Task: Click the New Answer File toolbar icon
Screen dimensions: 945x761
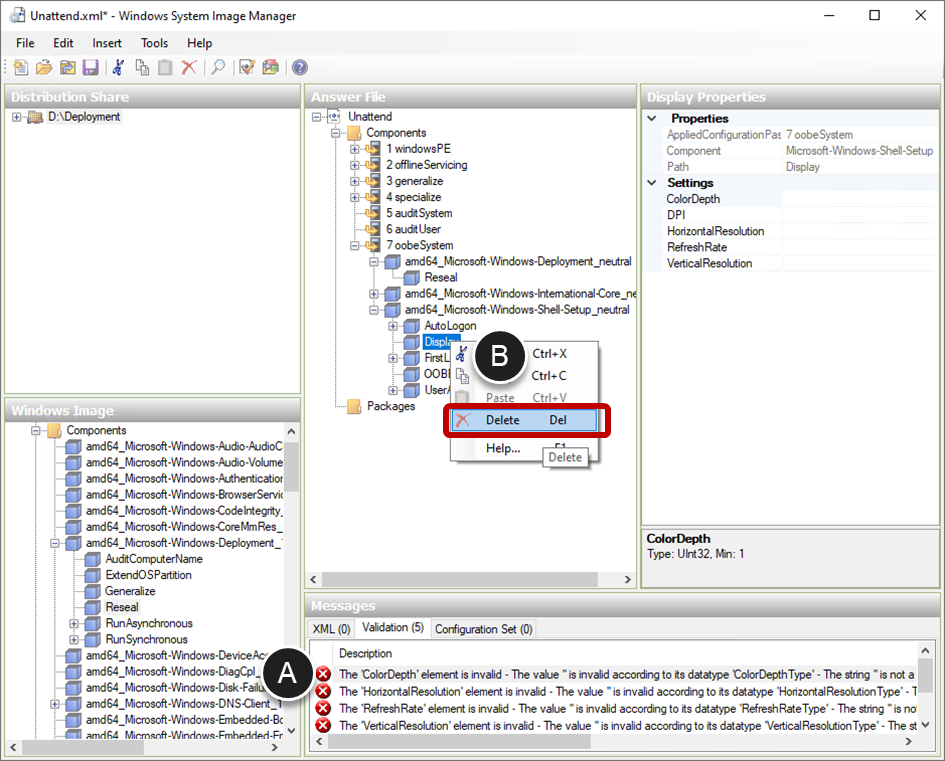Action: tap(21, 68)
